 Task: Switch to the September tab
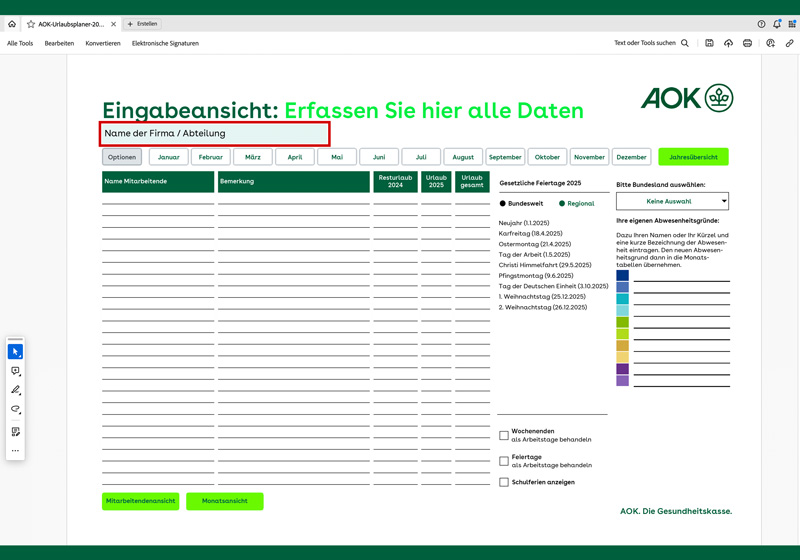[x=505, y=157]
